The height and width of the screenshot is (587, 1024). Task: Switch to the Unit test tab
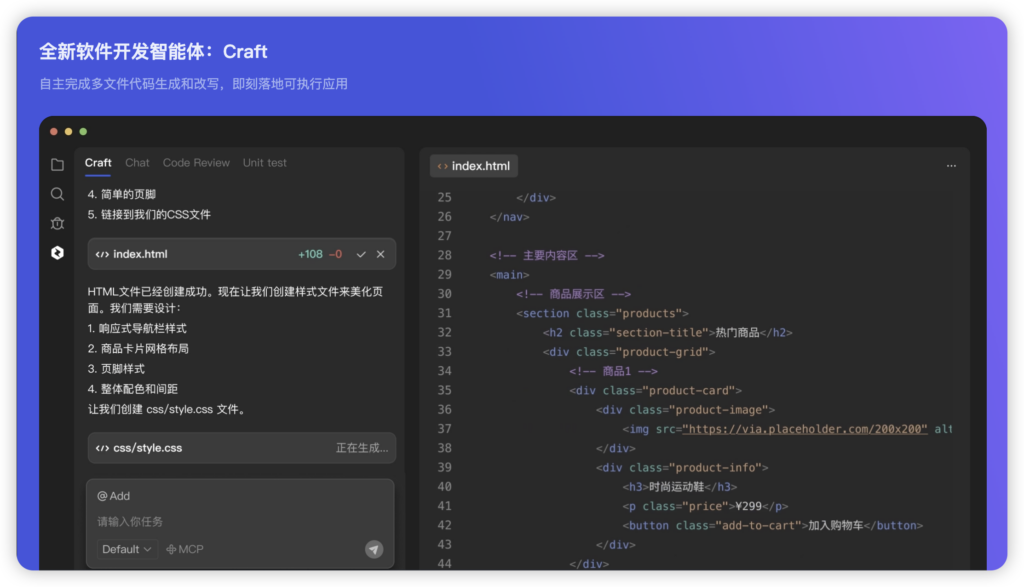pyautogui.click(x=264, y=163)
